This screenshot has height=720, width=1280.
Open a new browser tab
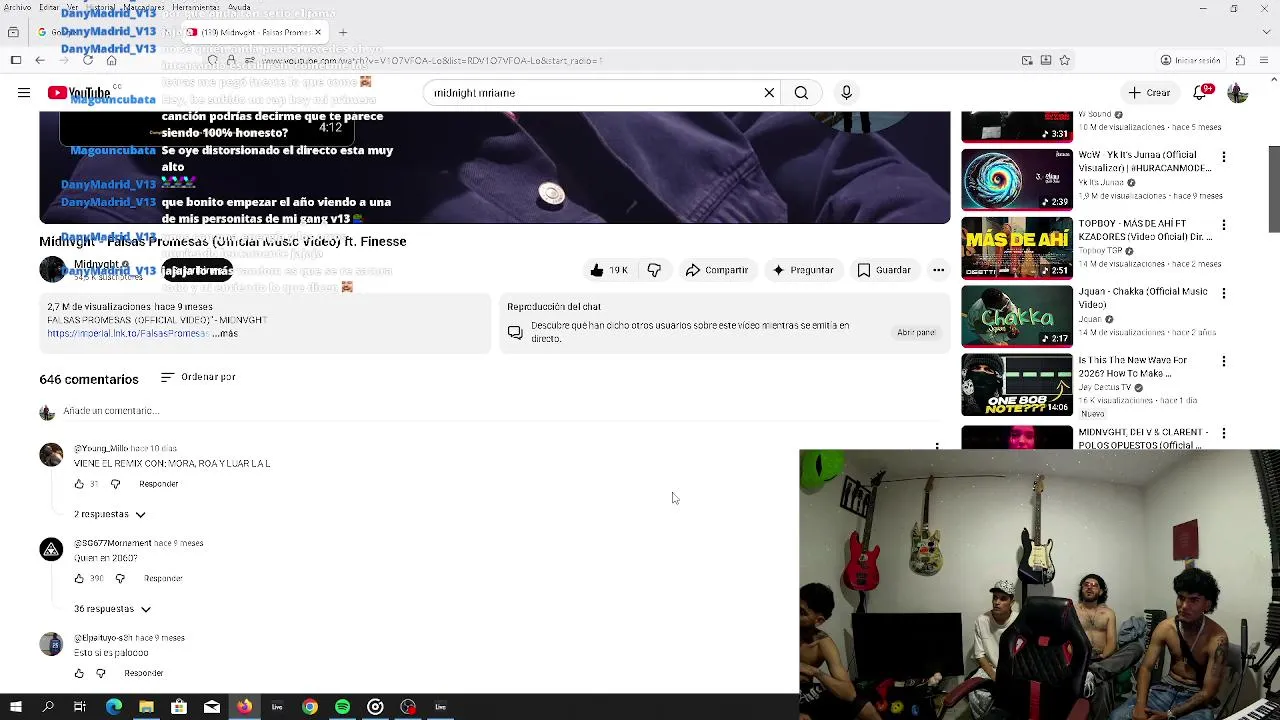[x=342, y=32]
